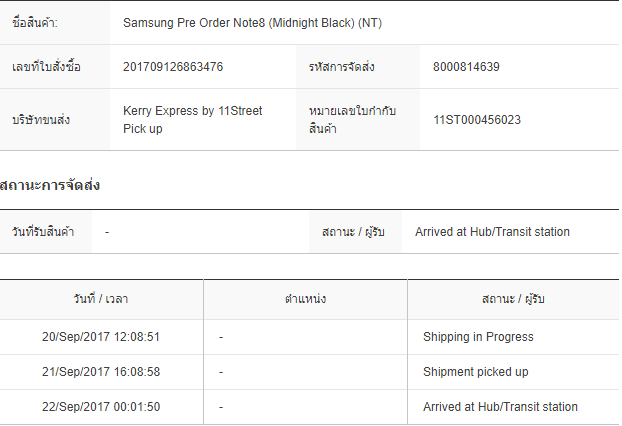Click the Shipment picked up status
Screen dimensions: 622x426
pyautogui.click(x=475, y=372)
